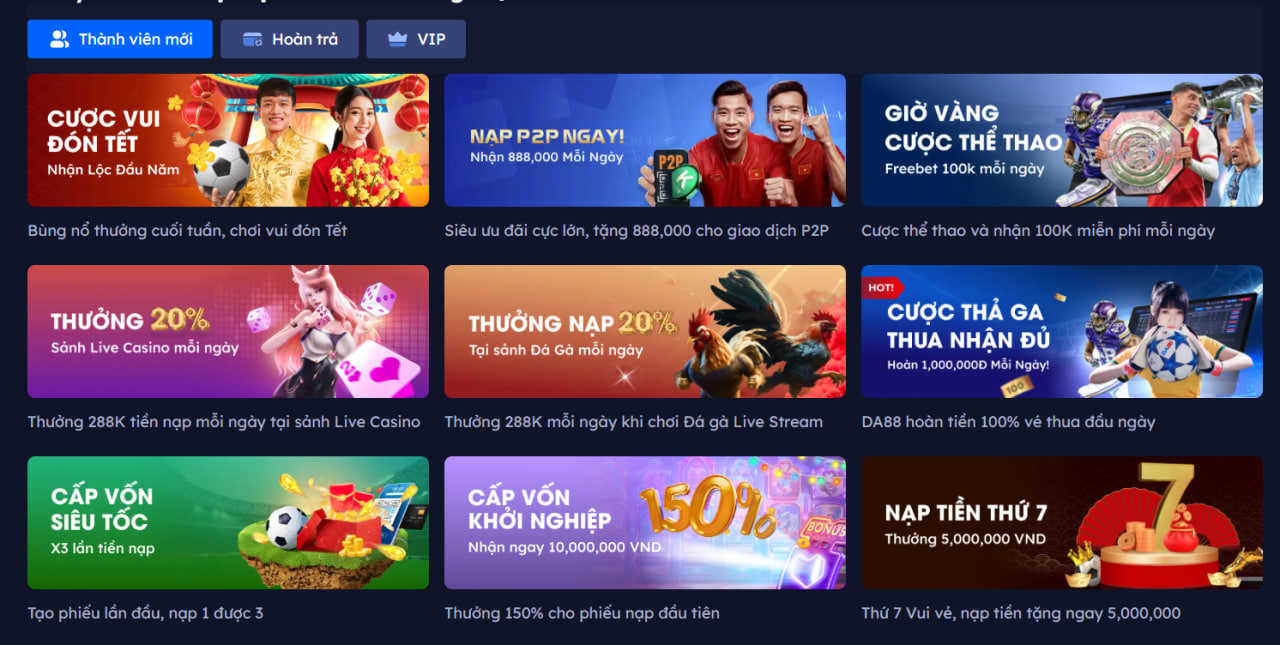The height and width of the screenshot is (645, 1280).
Task: Open the Nạp Tiền Thứ 7 banner
Action: [1062, 523]
